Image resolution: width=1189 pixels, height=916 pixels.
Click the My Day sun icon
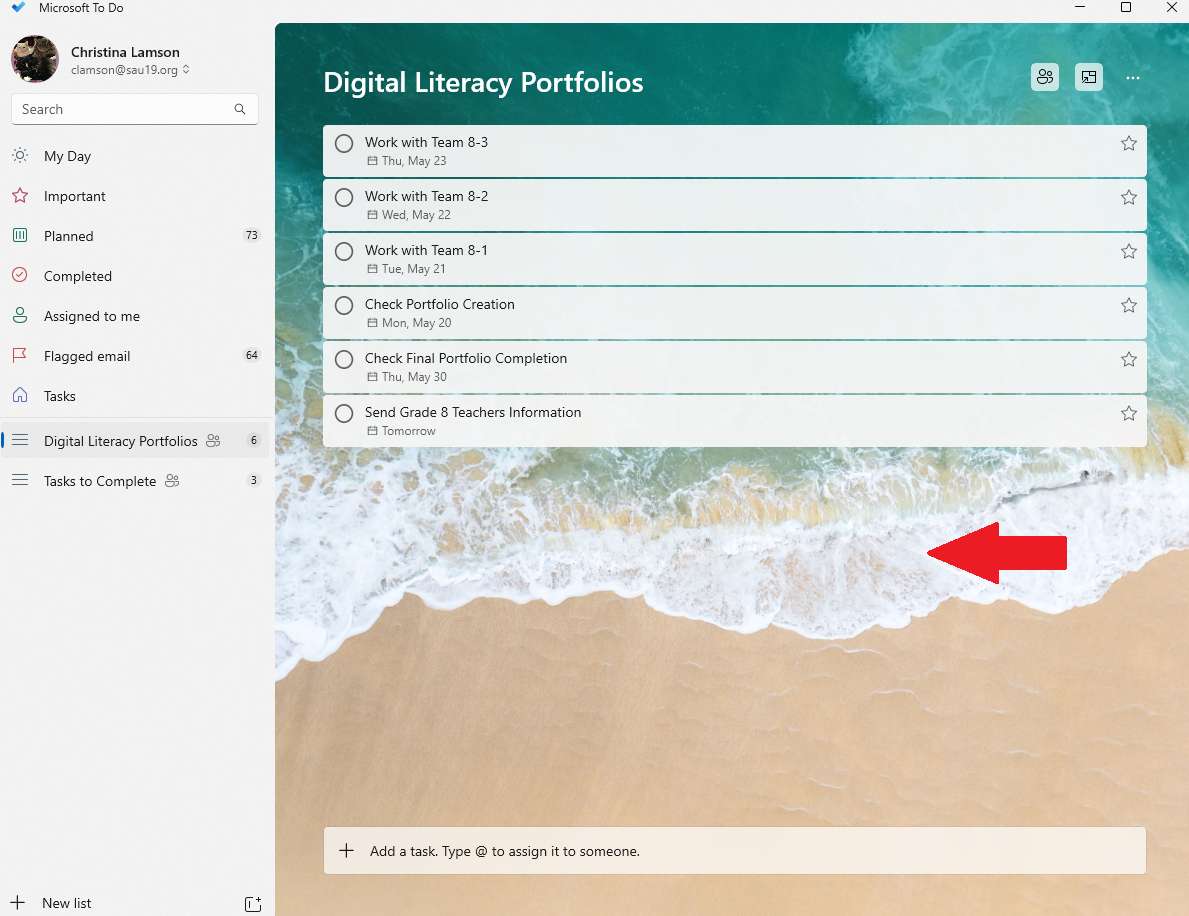coord(20,155)
